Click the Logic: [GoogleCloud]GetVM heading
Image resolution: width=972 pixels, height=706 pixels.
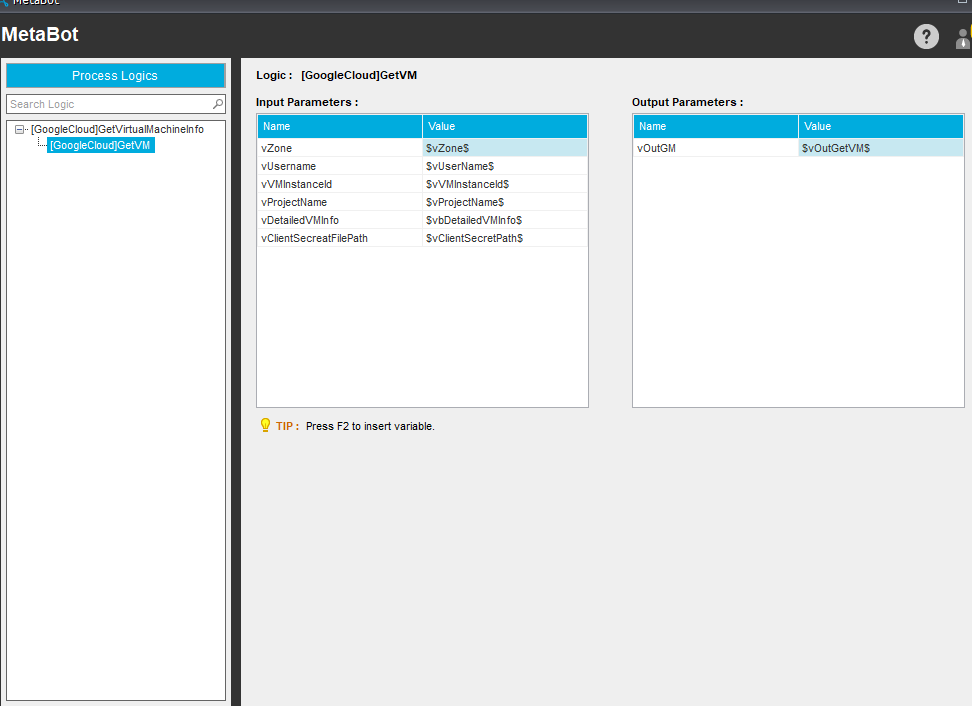coord(337,75)
